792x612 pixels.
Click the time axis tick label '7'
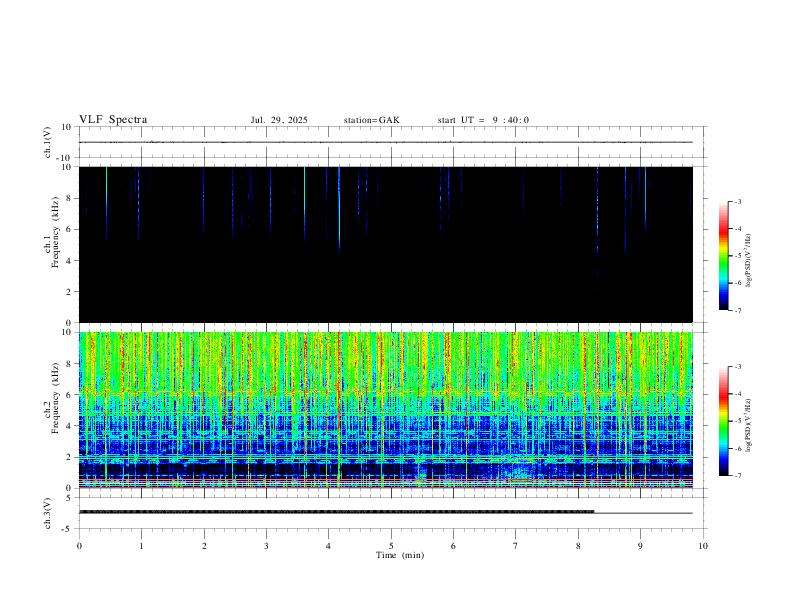click(516, 546)
